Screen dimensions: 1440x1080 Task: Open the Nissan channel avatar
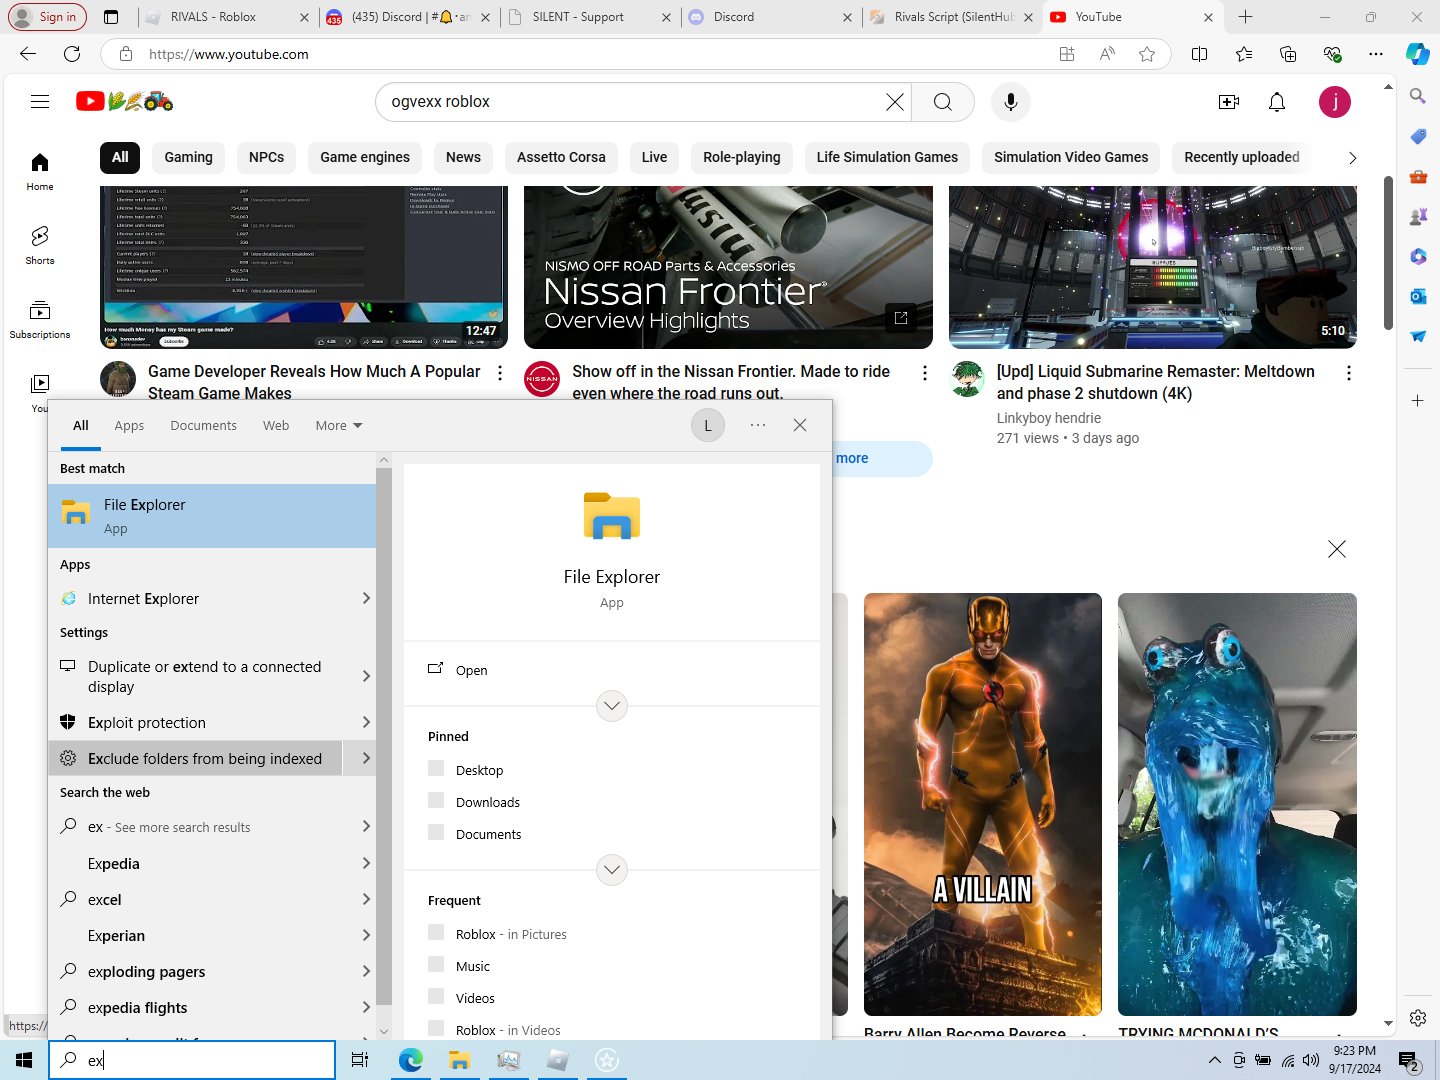tap(542, 379)
